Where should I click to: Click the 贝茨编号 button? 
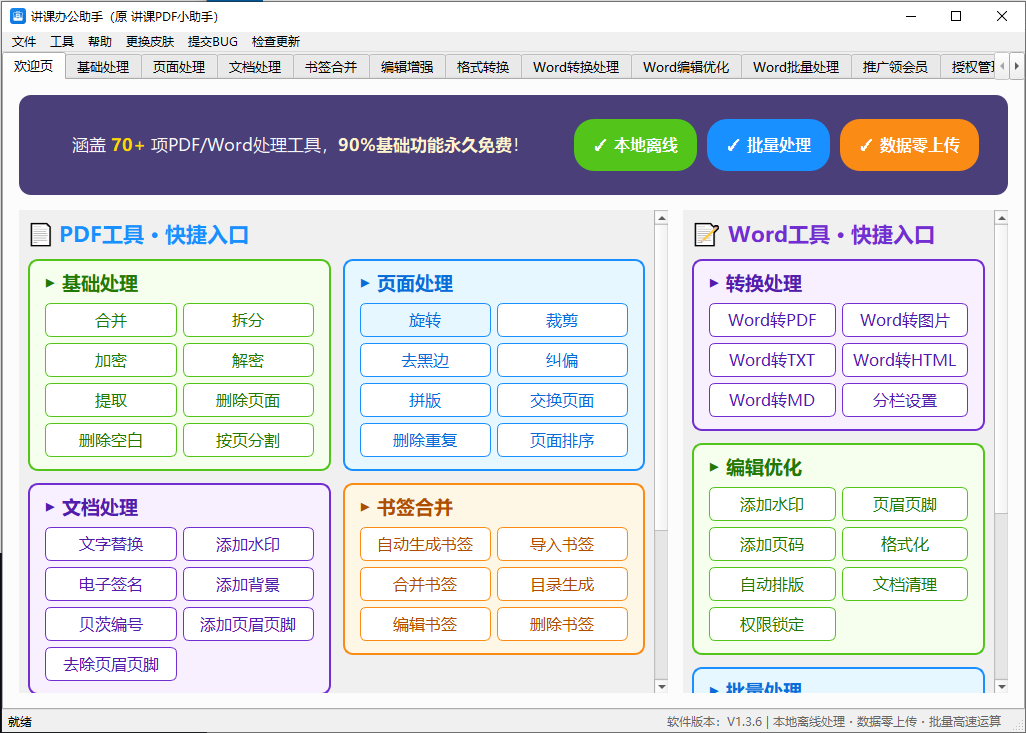pyautogui.click(x=111, y=624)
